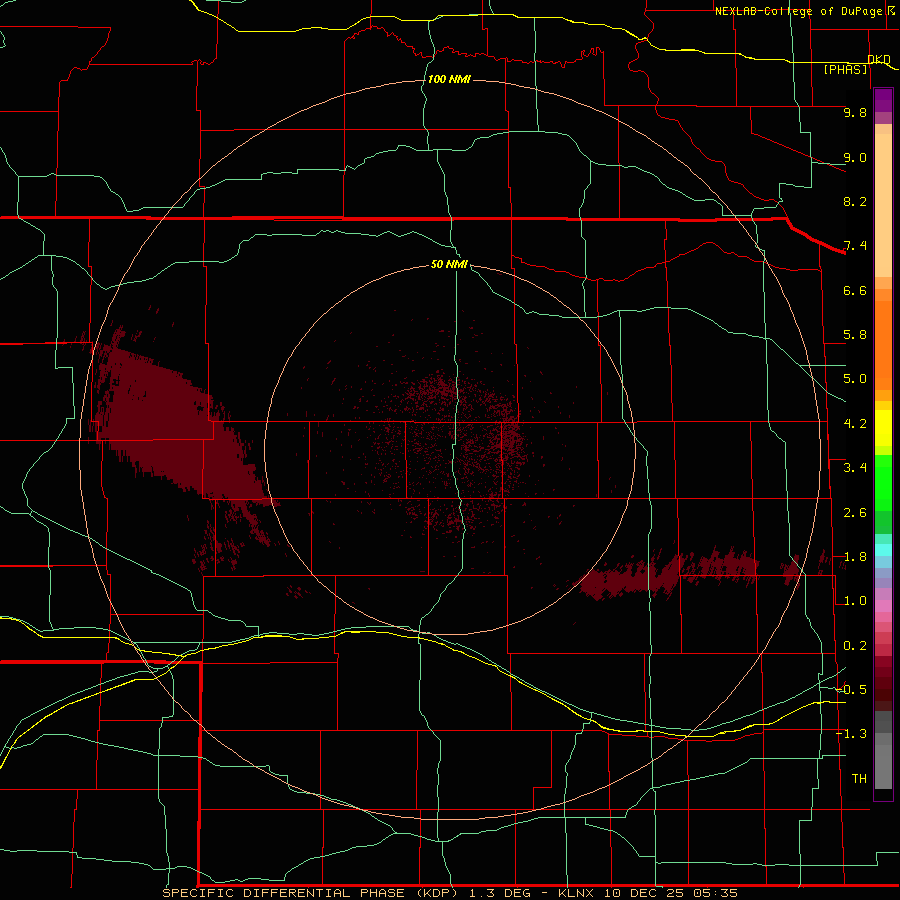900x900 pixels.
Task: Click the 9.8 scale value
Action: (855, 112)
